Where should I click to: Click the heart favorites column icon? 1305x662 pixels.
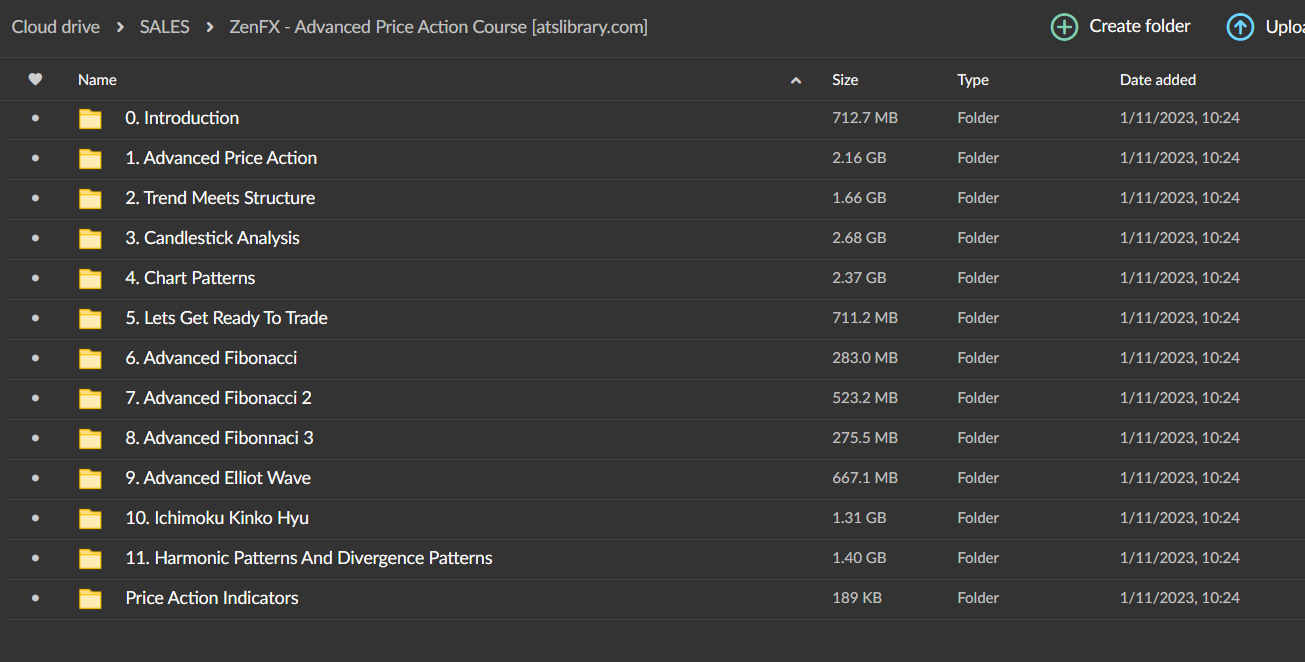tap(35, 79)
